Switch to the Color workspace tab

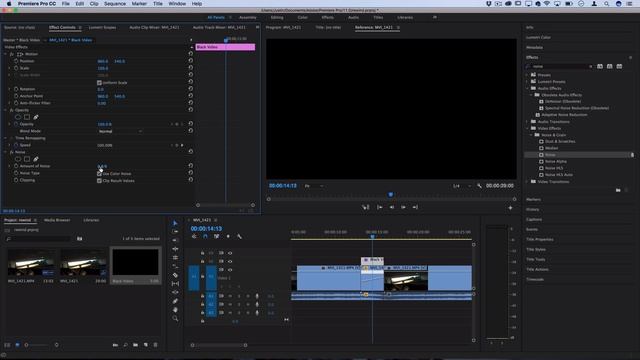[302, 18]
